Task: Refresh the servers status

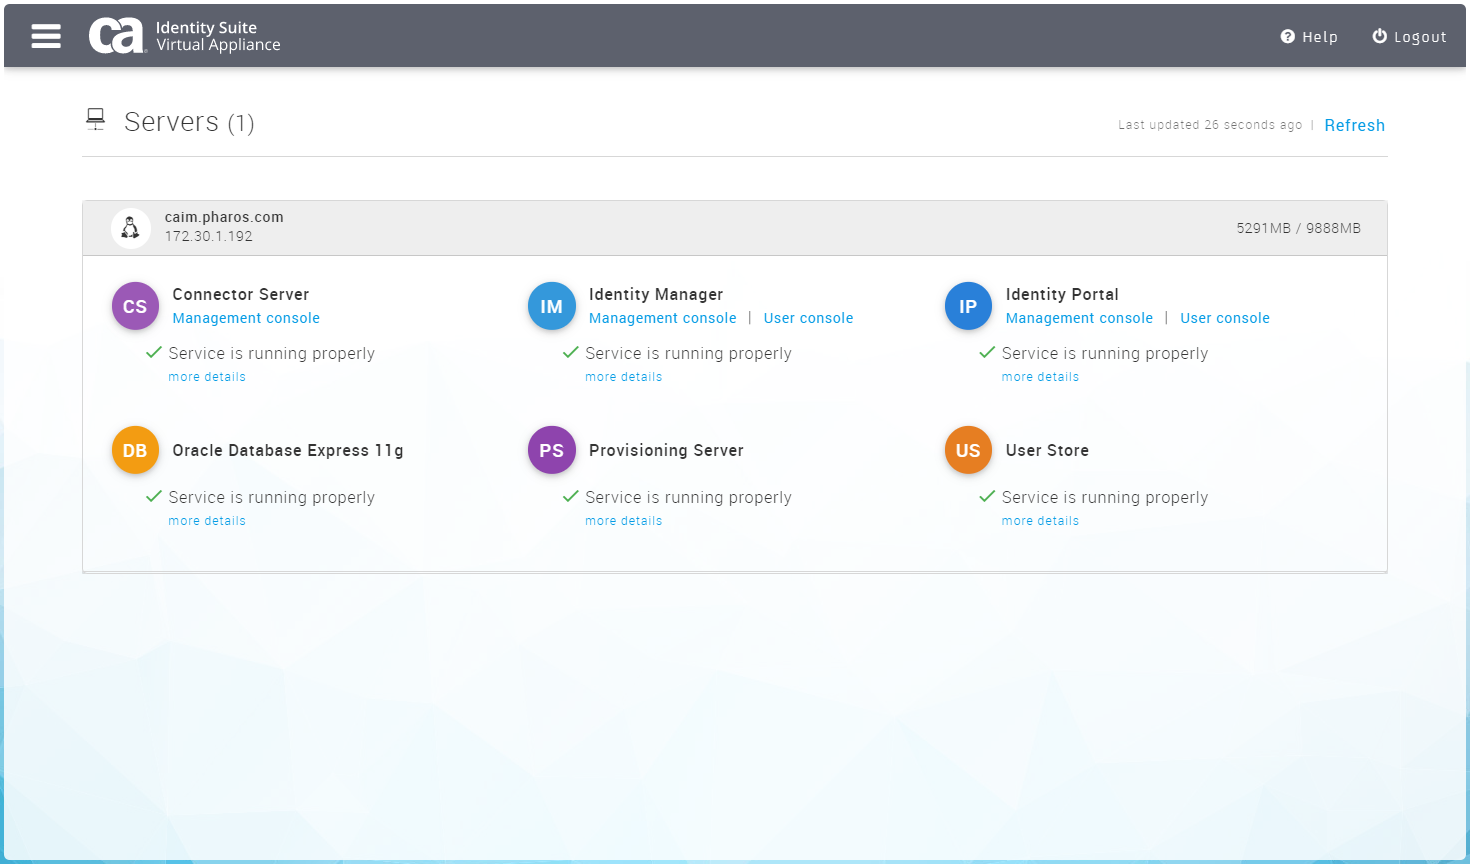Action: tap(1355, 125)
